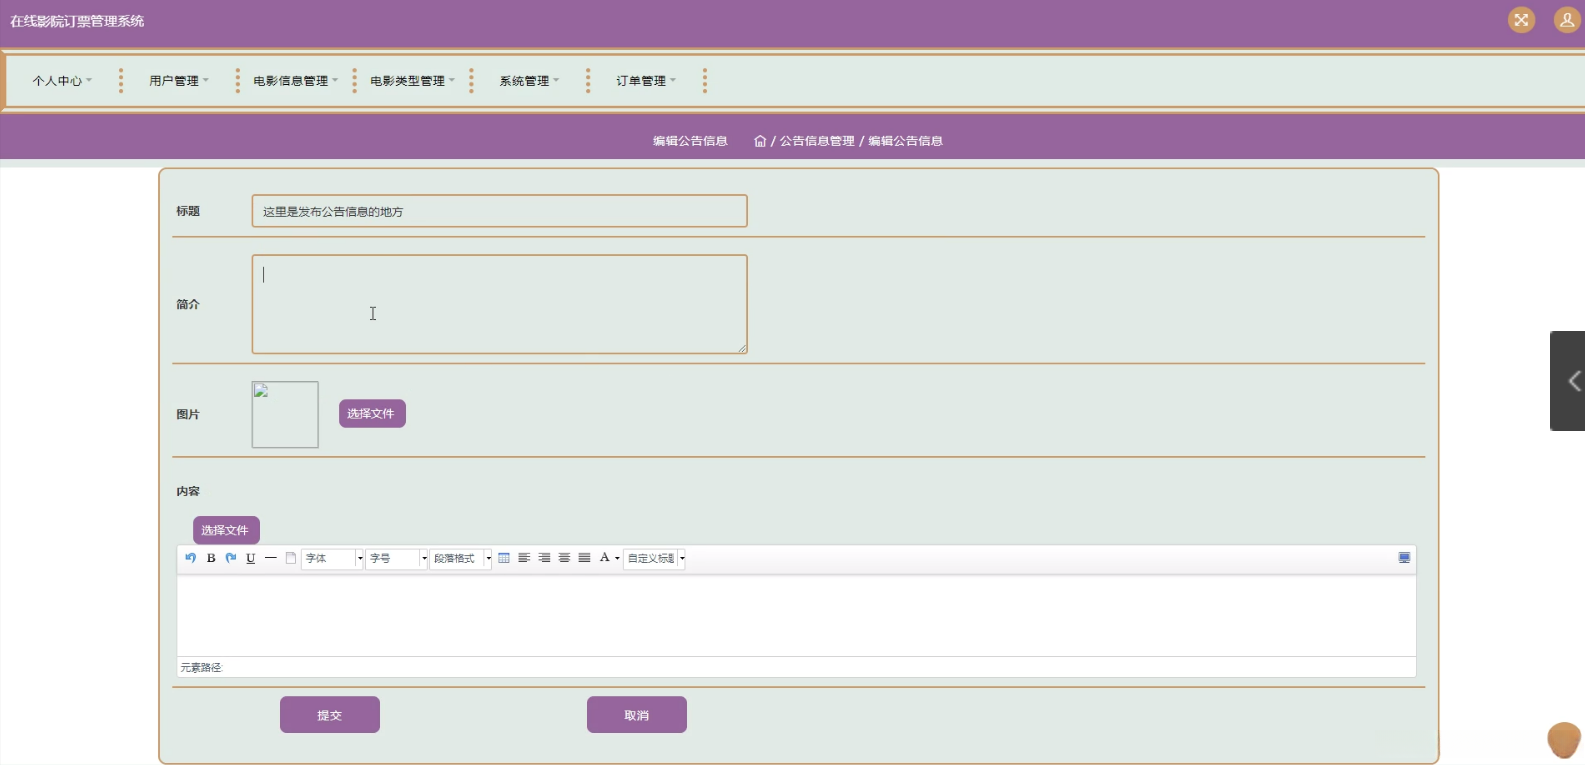The width and height of the screenshot is (1585, 765).
Task: Open the 电影信息管理 menu
Action: (296, 81)
